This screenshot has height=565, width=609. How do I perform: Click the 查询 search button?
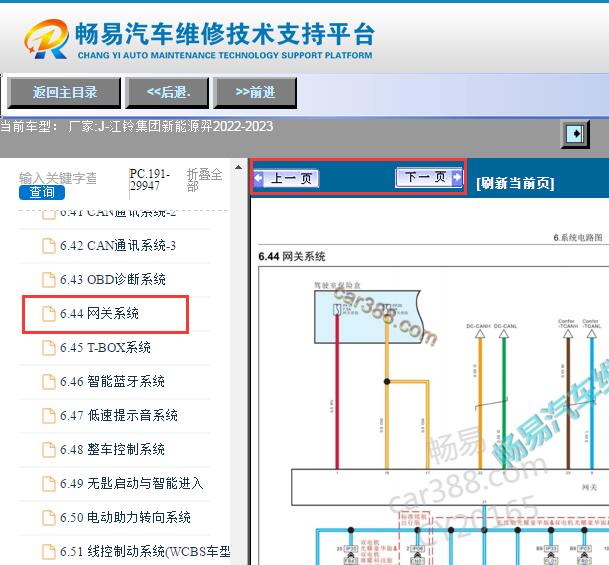point(42,192)
